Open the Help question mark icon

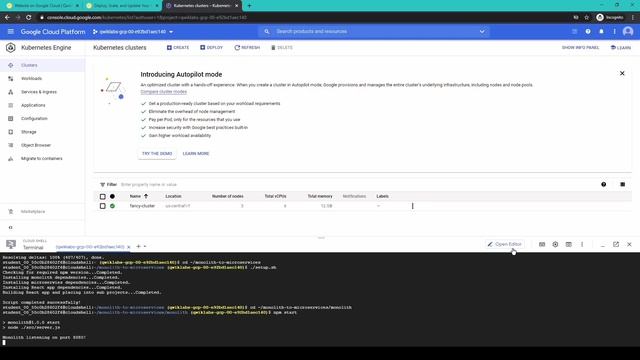[588, 31]
